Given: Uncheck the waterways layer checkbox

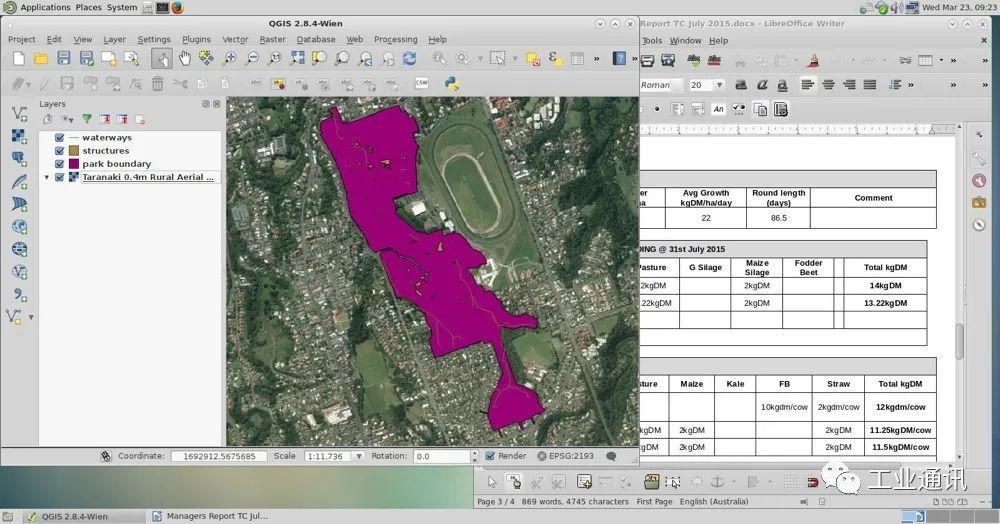Looking at the screenshot, I should click(60, 138).
